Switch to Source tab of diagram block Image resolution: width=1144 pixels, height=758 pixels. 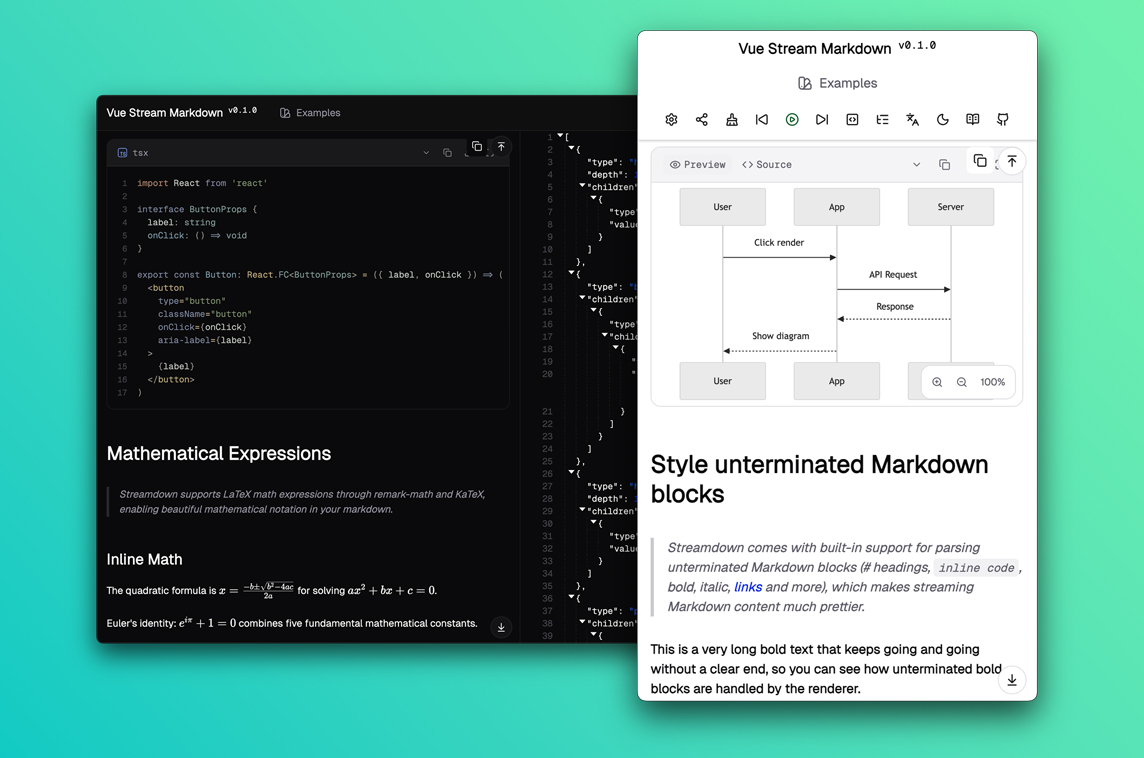click(767, 165)
